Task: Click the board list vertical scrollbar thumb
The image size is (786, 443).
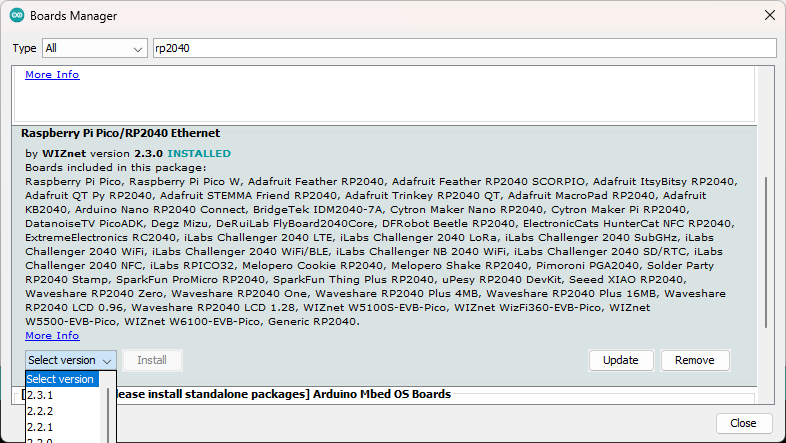Action: click(x=766, y=252)
